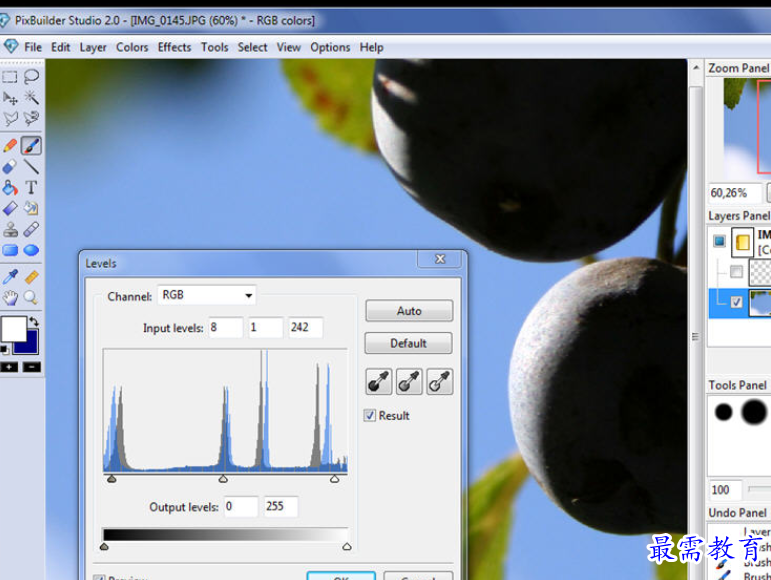Pick the white point eyedropper in Levels
771x580 pixels.
coord(440,382)
